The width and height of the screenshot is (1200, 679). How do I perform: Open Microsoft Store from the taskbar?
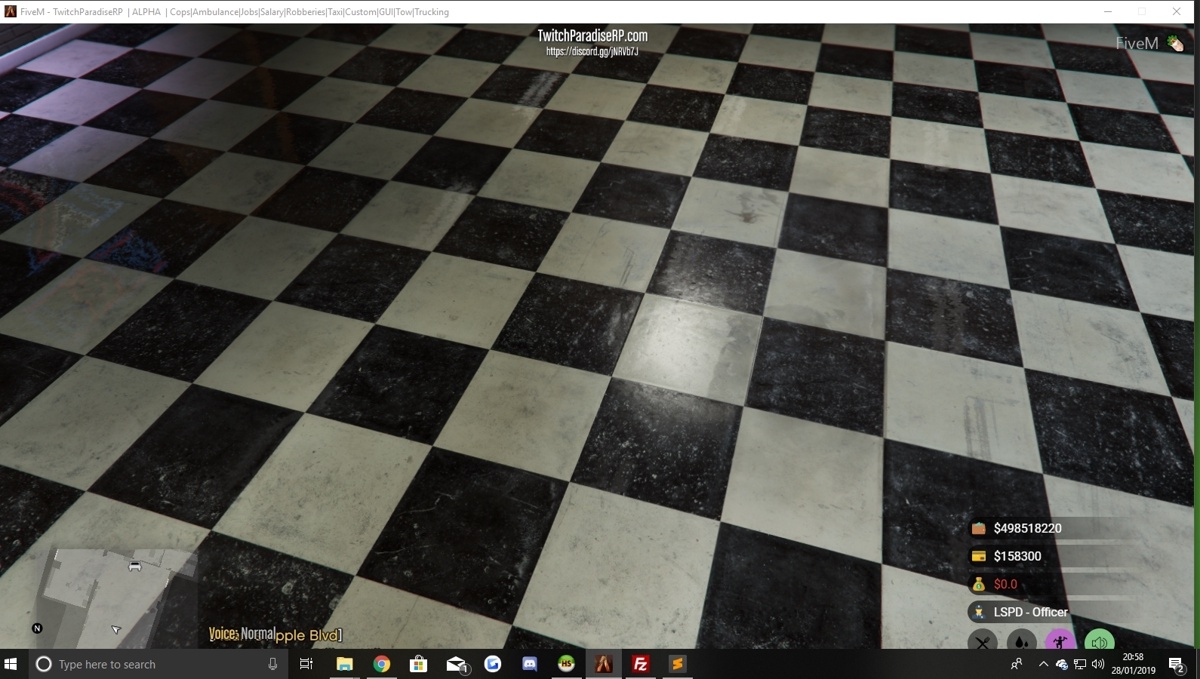coord(419,664)
